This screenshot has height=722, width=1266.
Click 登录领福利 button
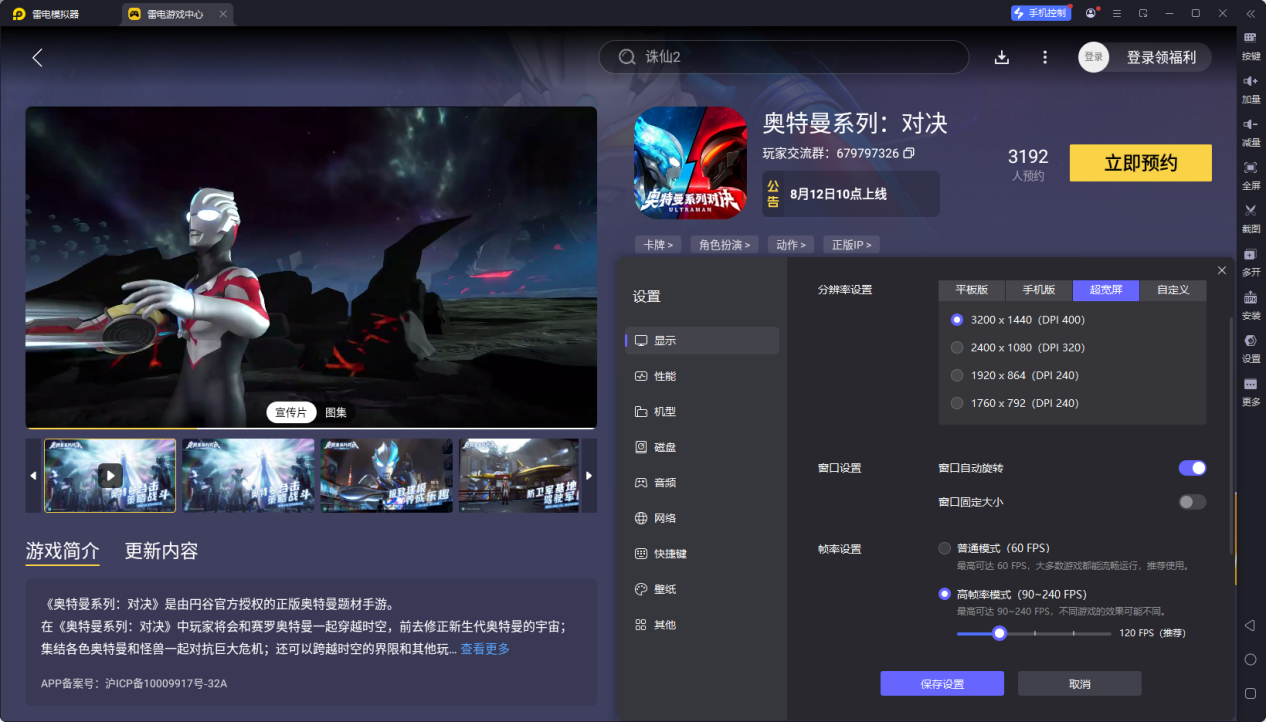click(x=1161, y=57)
